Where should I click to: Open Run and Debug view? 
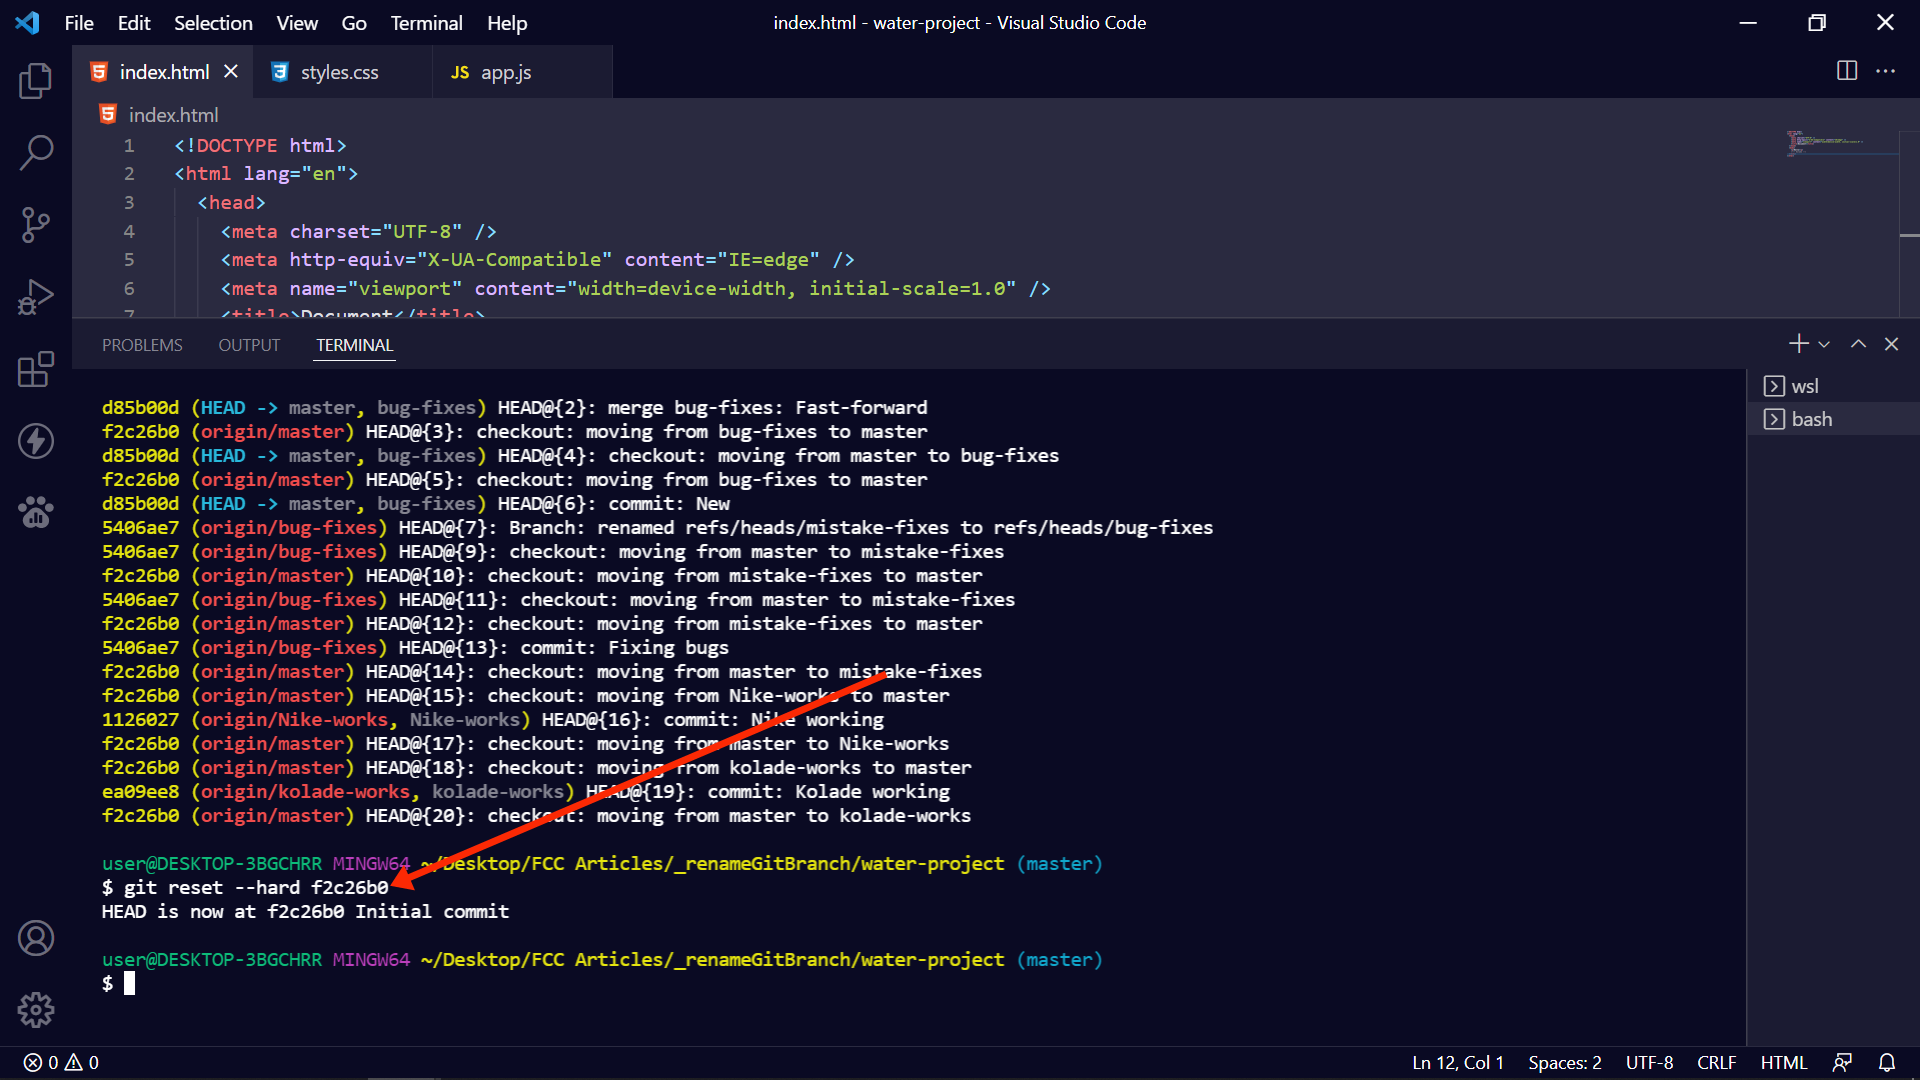coord(36,297)
